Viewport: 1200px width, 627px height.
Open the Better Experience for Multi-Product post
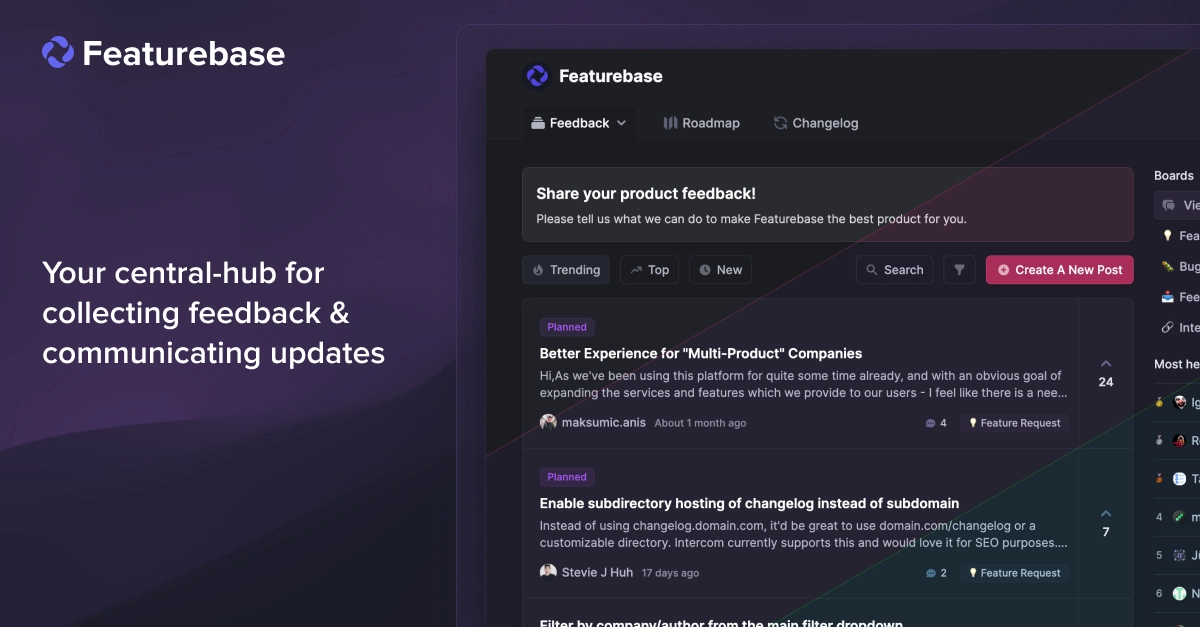coord(700,353)
